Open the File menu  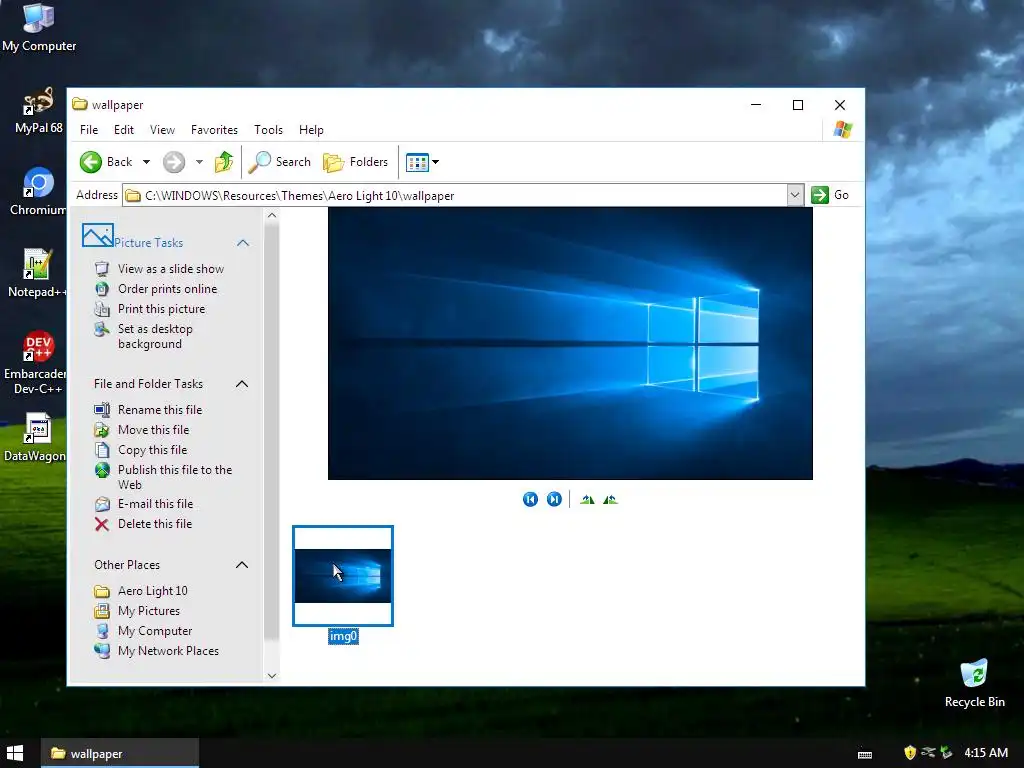tap(89, 130)
